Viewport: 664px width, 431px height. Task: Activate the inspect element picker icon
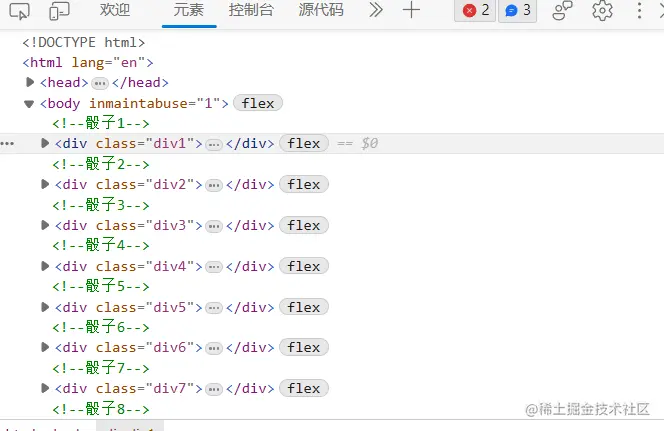click(x=19, y=11)
